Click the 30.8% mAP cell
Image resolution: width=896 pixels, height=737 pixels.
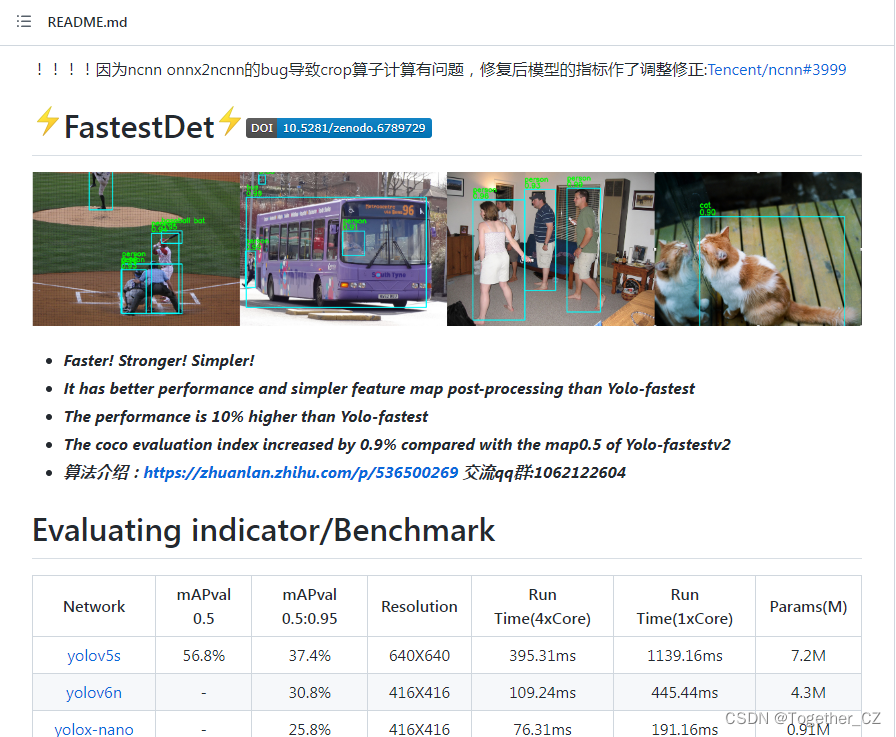(309, 692)
